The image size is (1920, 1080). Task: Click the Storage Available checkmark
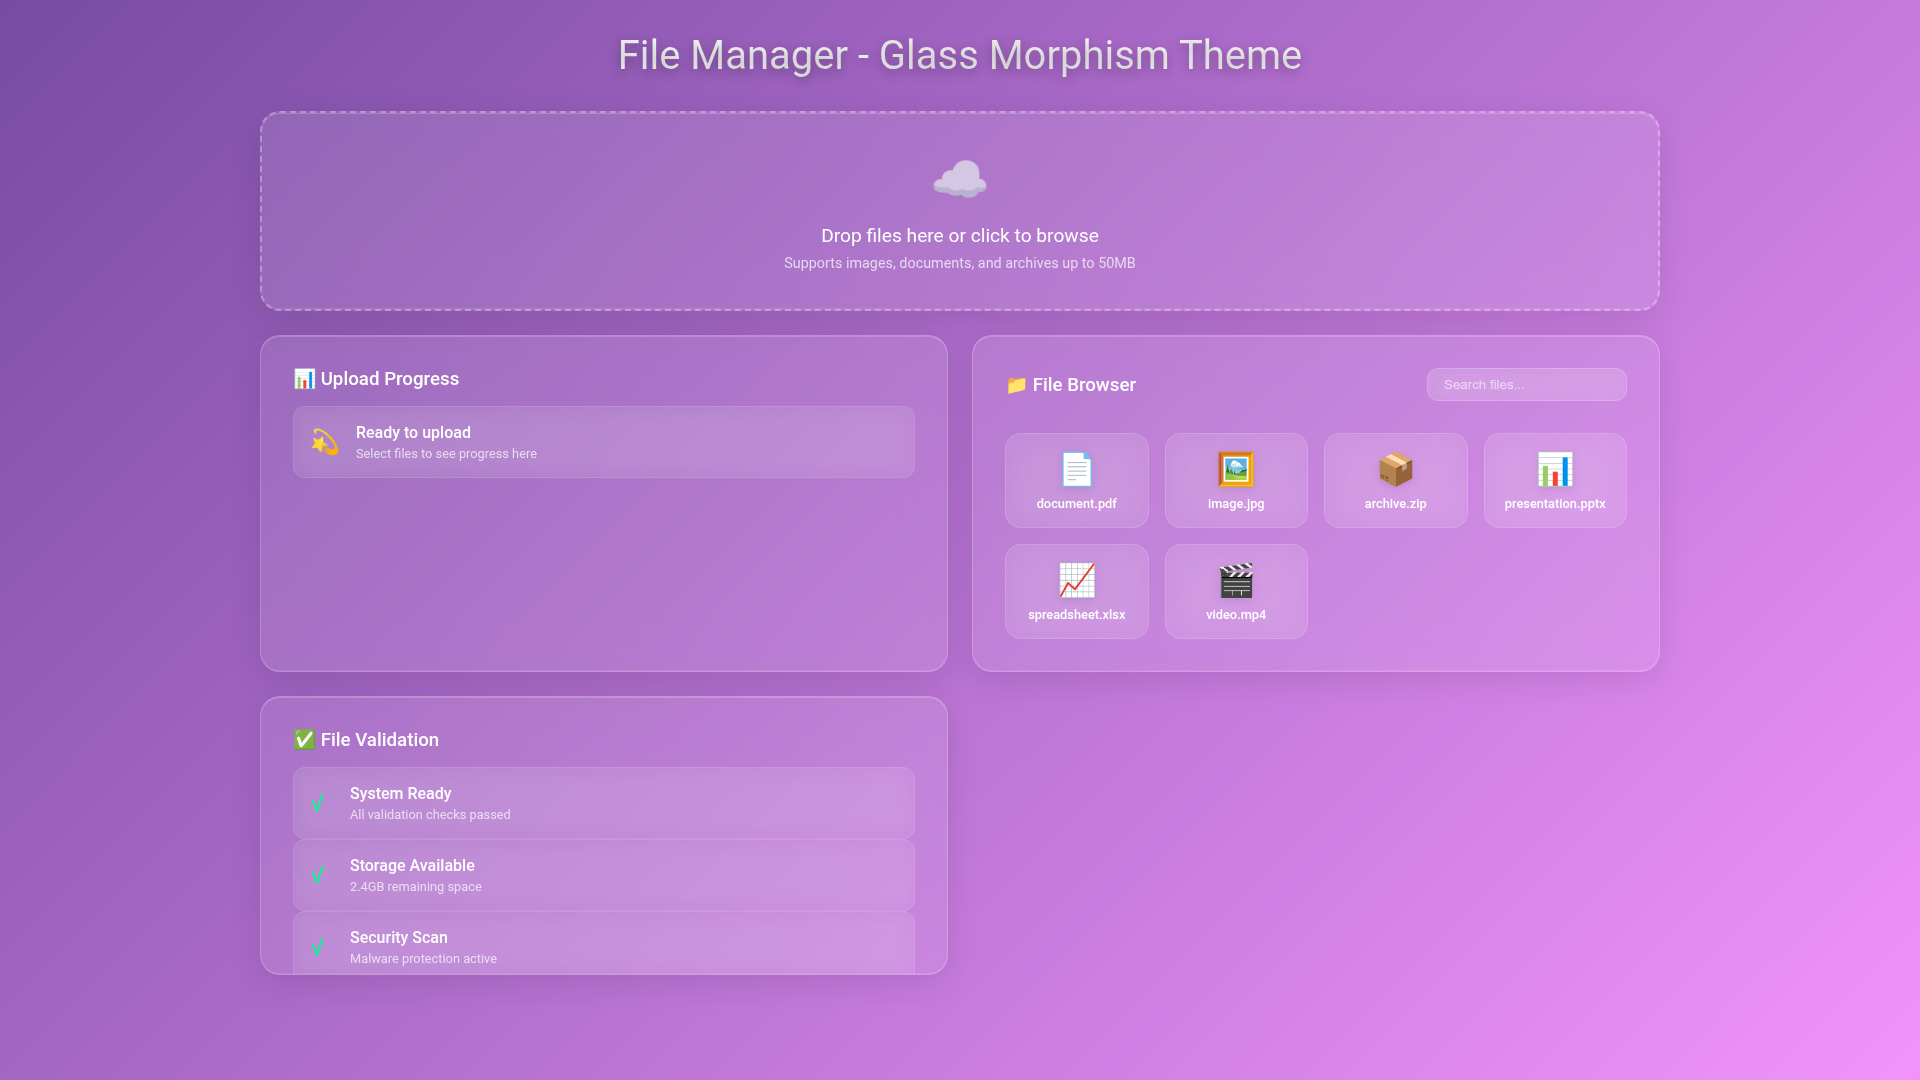(x=318, y=875)
